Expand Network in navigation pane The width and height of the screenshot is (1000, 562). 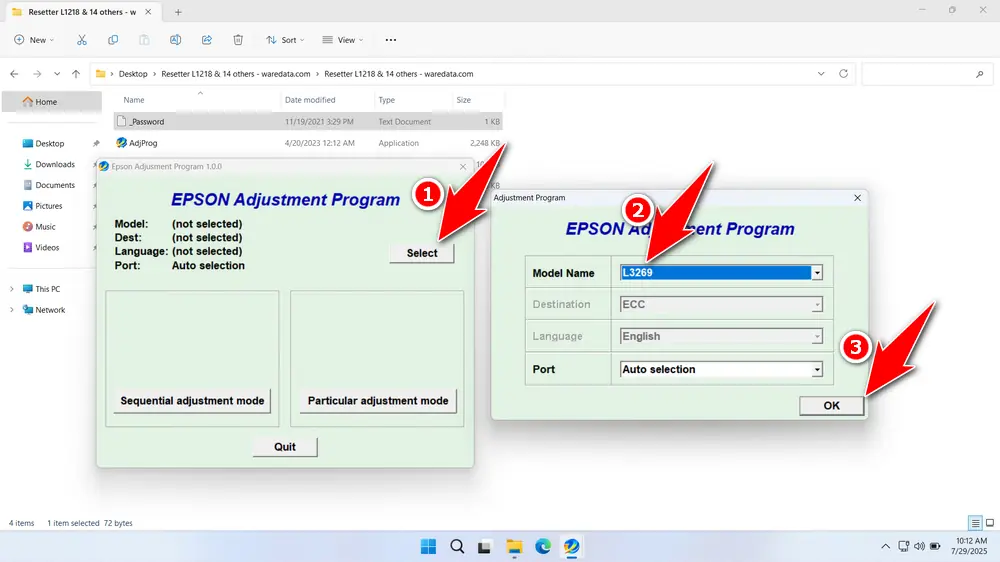tap(11, 310)
